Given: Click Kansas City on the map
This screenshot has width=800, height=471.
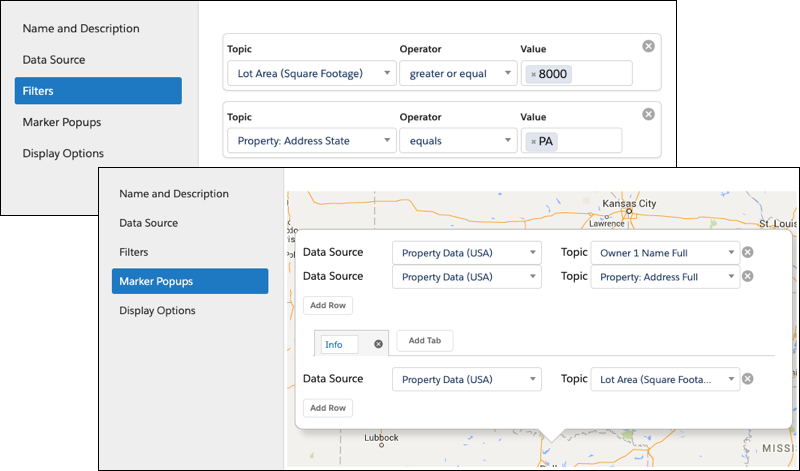Looking at the screenshot, I should coord(629,204).
